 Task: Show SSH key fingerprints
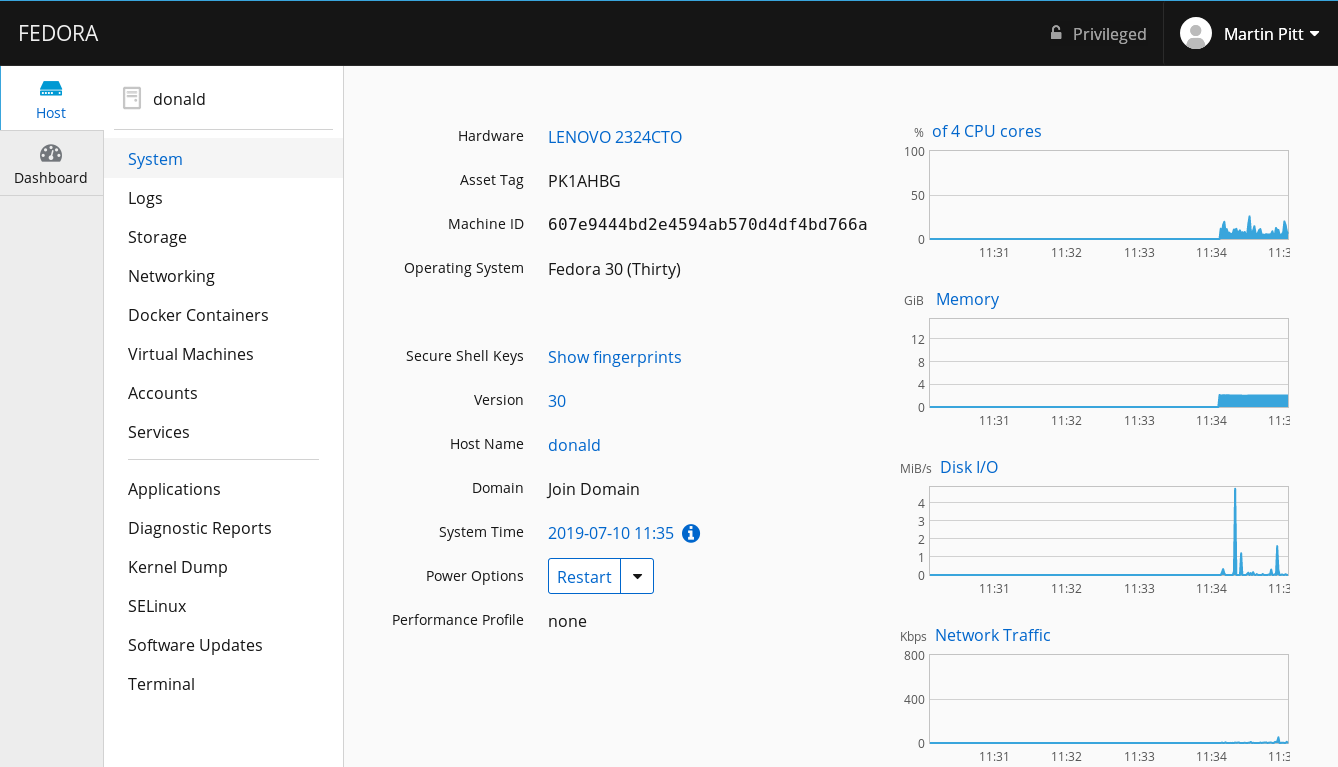(615, 357)
